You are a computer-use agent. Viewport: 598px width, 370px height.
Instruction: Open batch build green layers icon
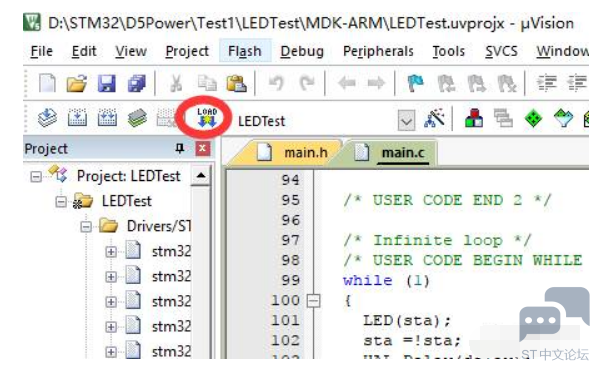[x=137, y=118]
